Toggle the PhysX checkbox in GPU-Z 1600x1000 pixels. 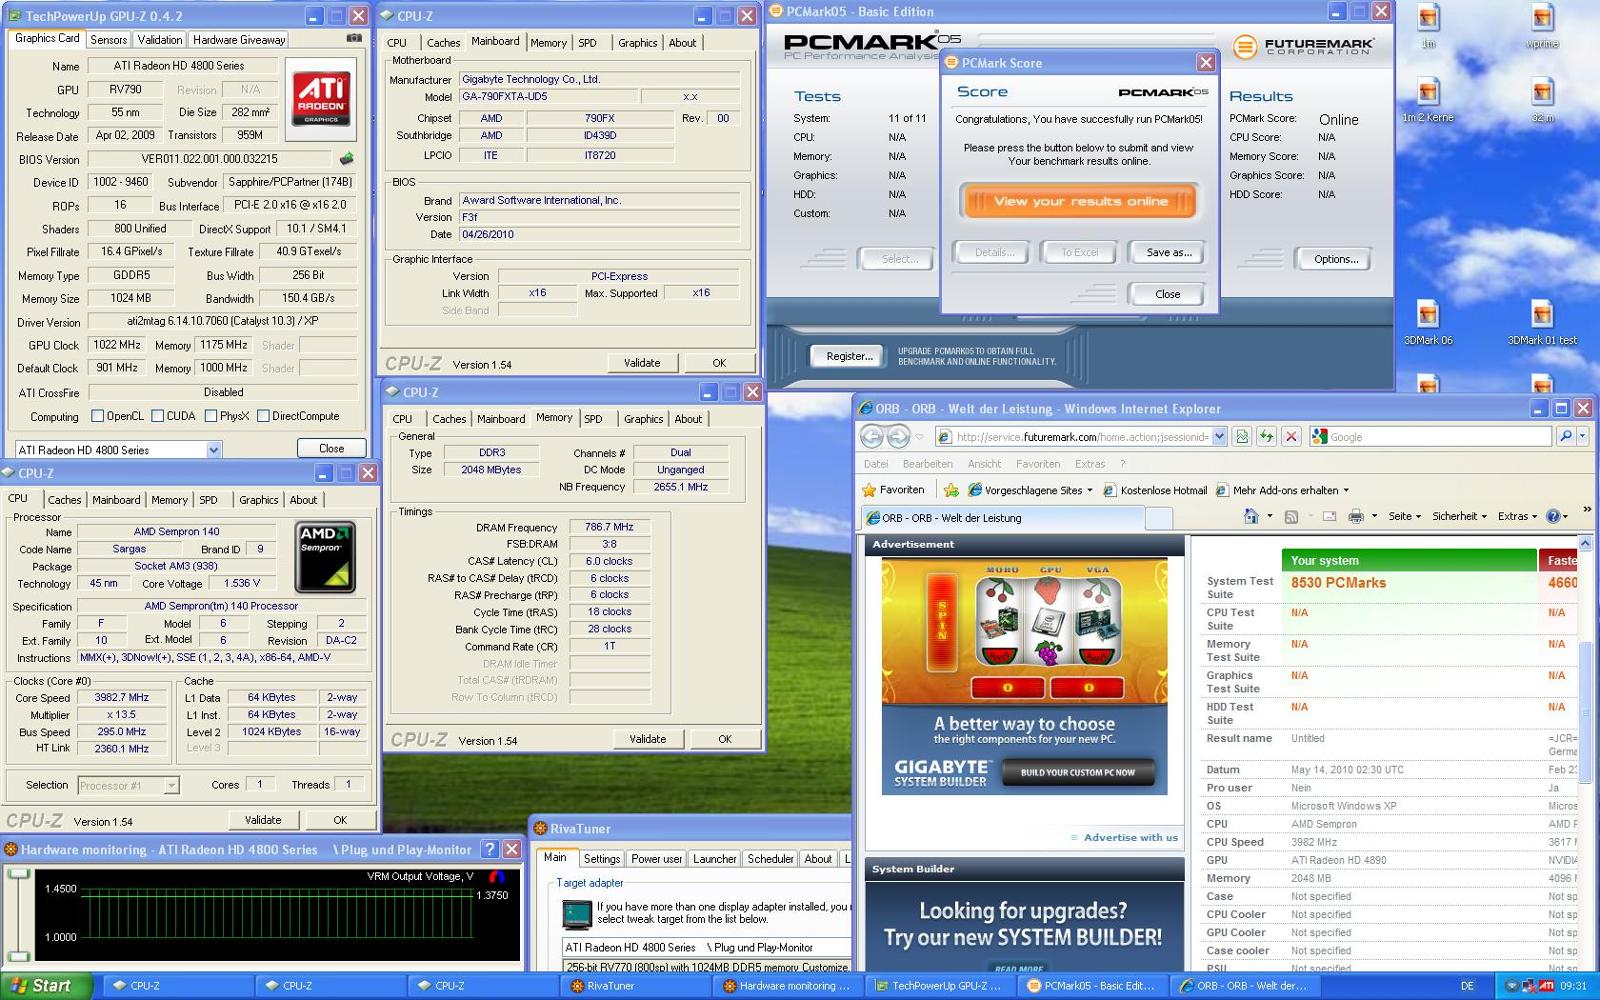click(x=211, y=416)
